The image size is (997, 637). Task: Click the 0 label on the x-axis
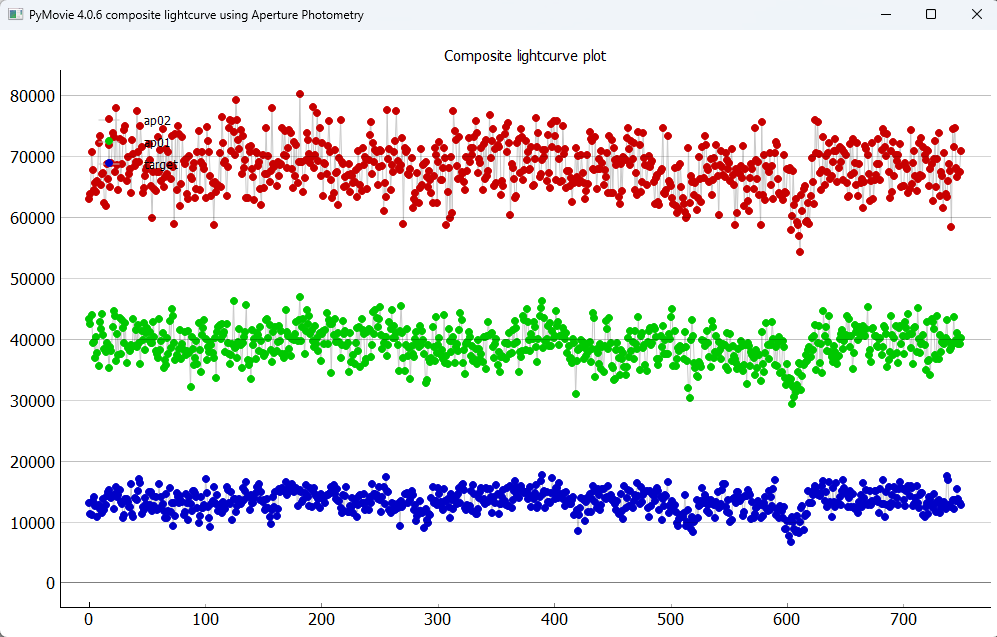[89, 619]
